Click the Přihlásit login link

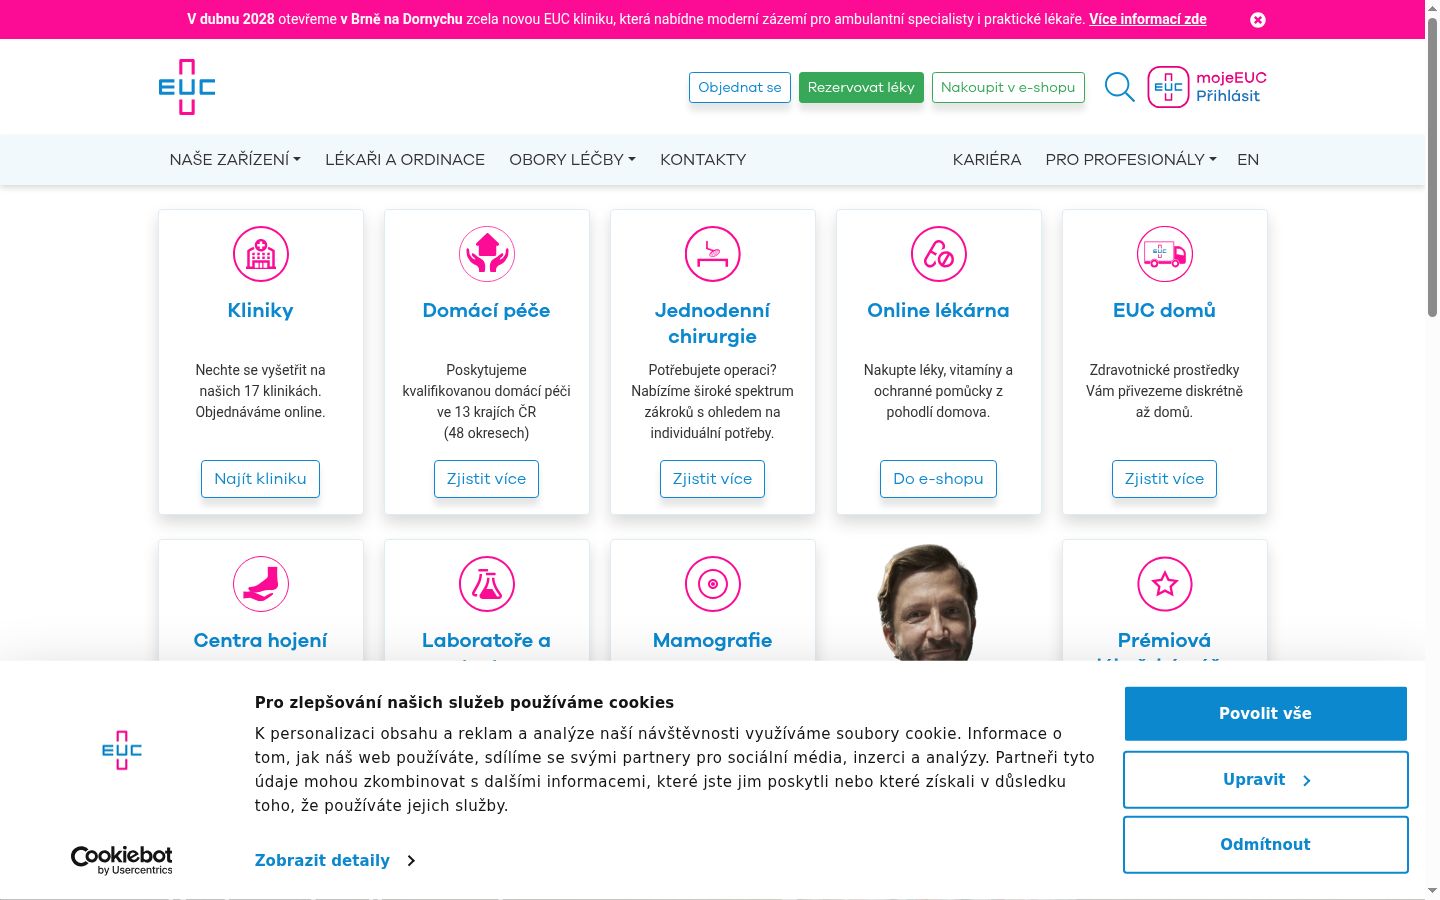[1228, 96]
